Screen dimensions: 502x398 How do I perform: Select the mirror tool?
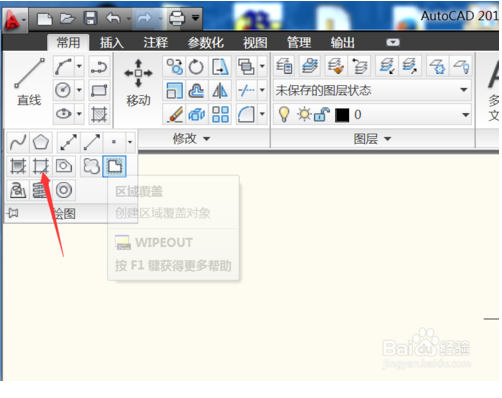(220, 91)
